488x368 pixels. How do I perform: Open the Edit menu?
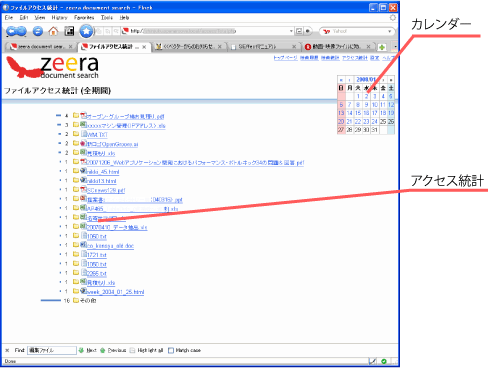[24, 18]
